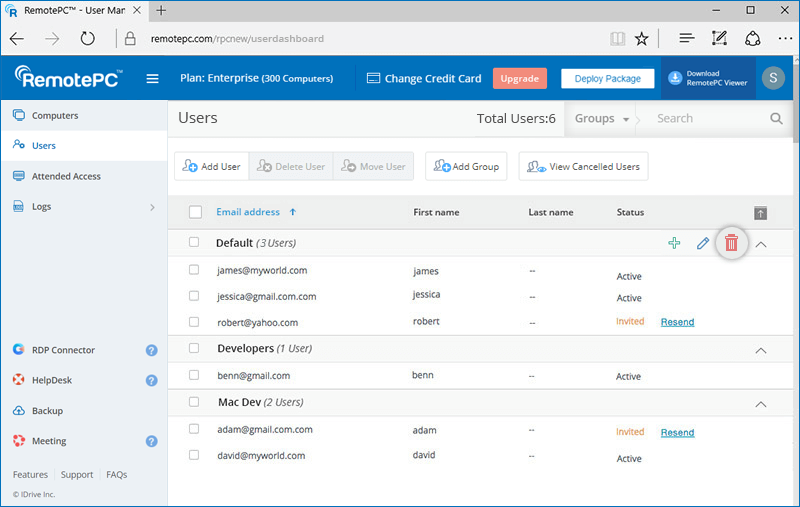Open the Groups dropdown
This screenshot has height=507, width=800.
coord(601,118)
